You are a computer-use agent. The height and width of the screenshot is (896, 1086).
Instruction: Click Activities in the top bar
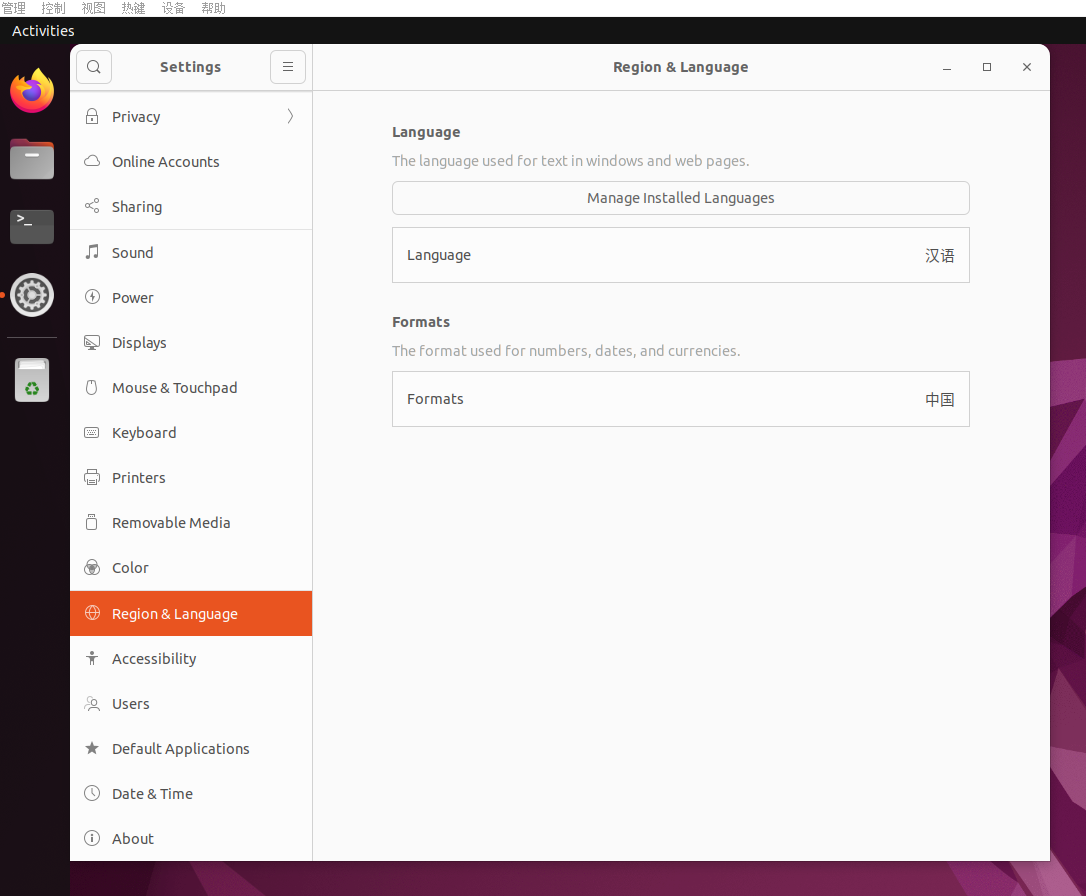click(x=42, y=30)
